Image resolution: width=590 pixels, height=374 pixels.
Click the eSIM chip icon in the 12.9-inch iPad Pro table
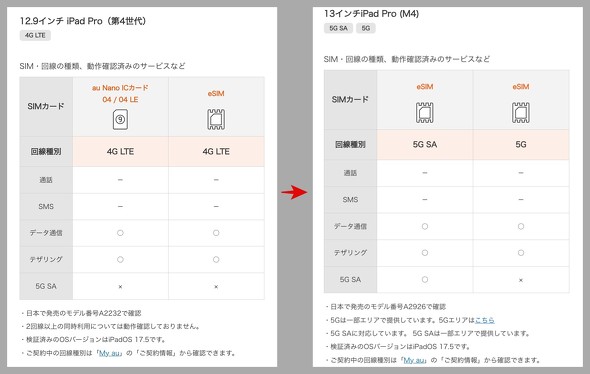click(216, 120)
